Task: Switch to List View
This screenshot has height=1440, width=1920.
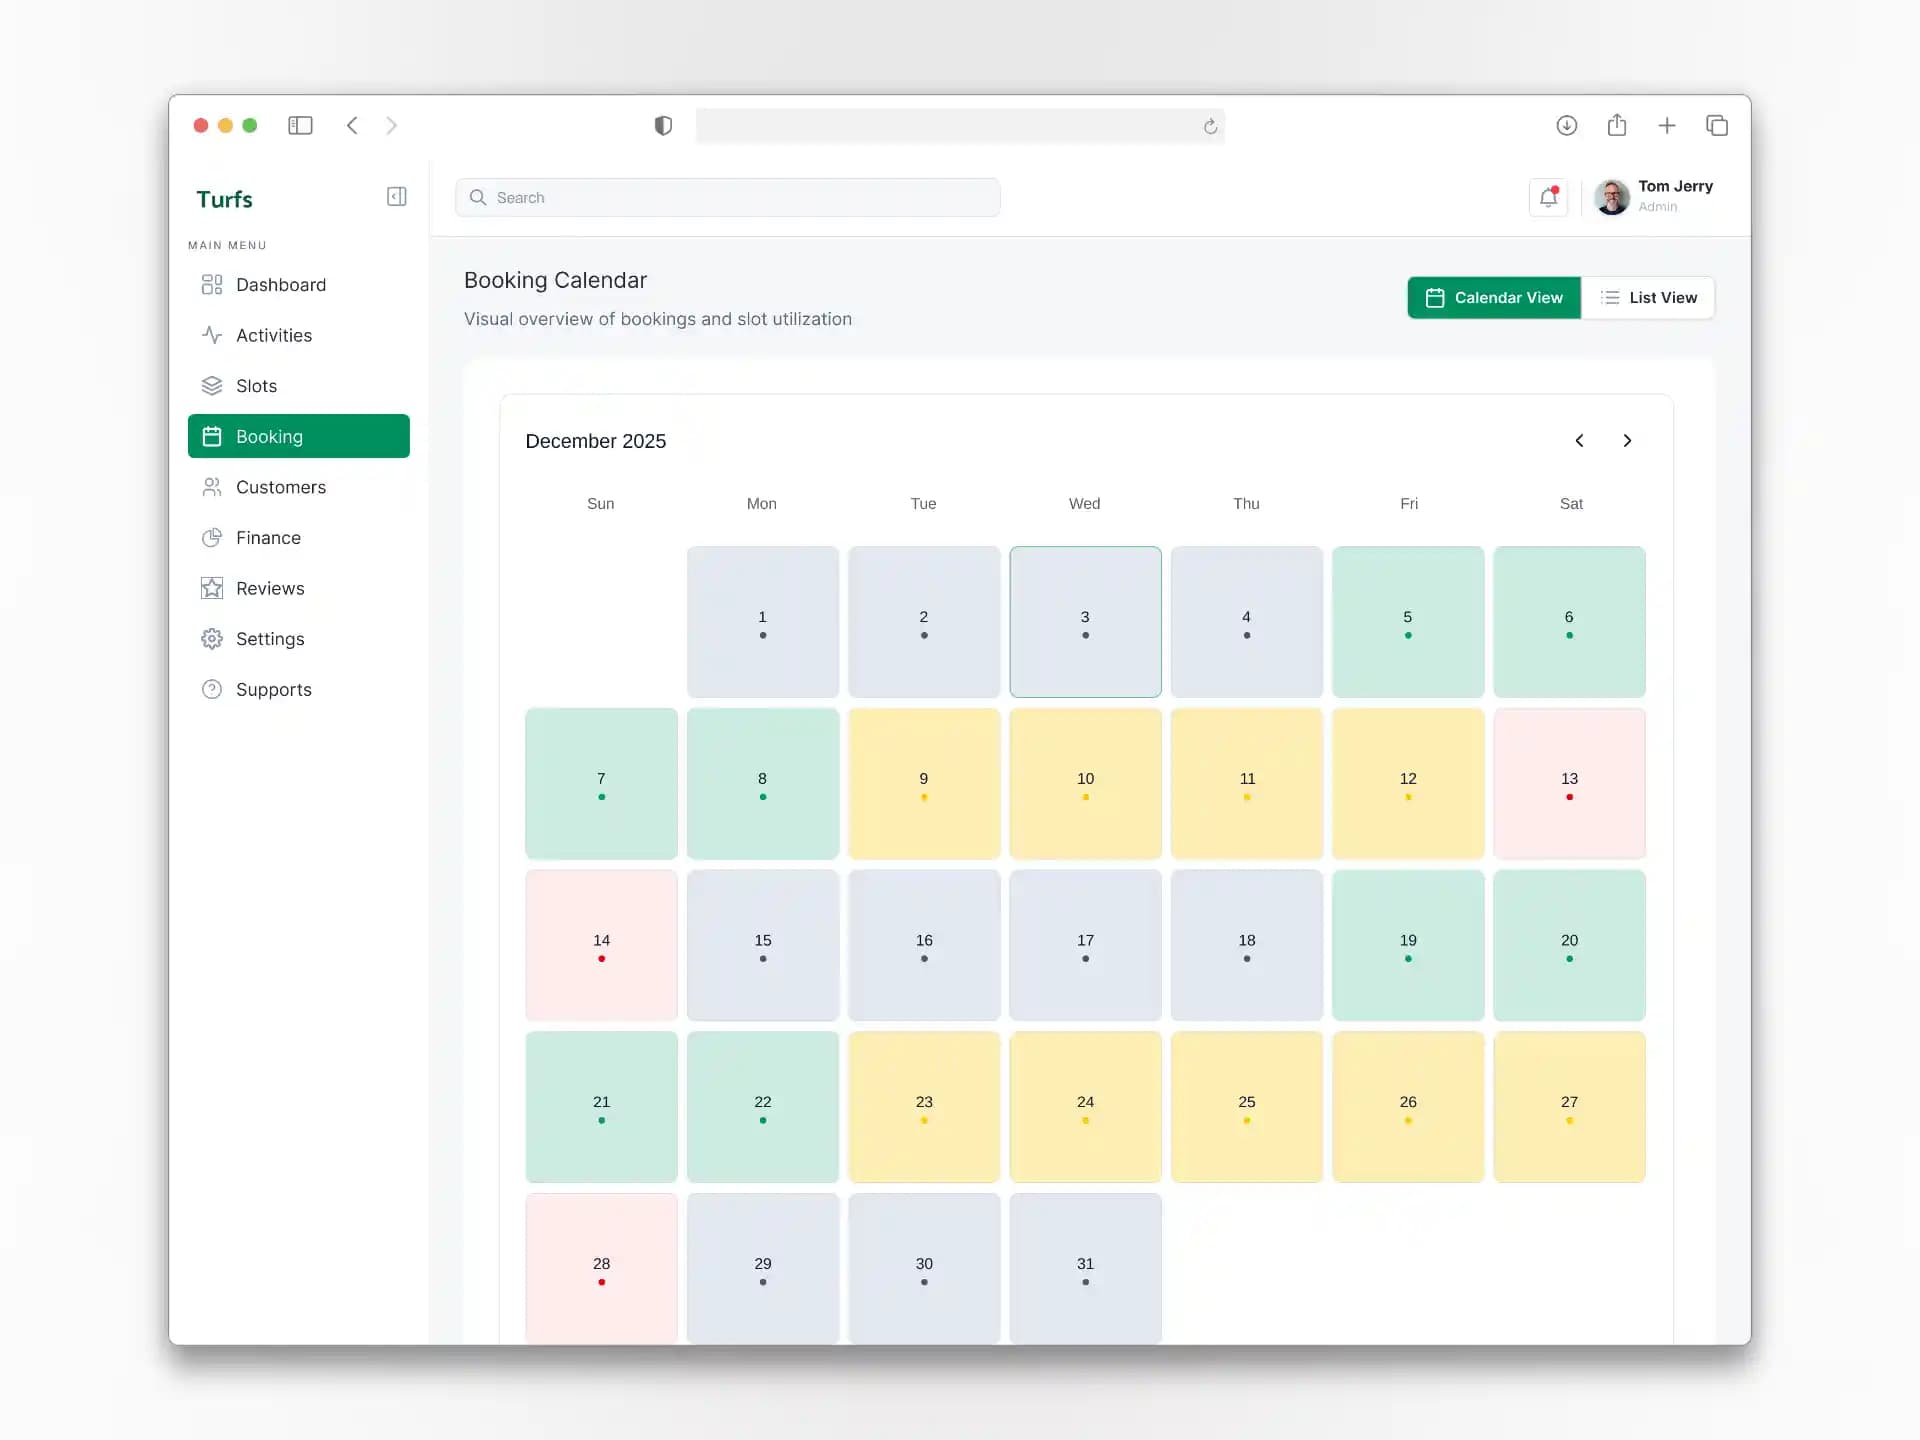Action: [x=1649, y=297]
